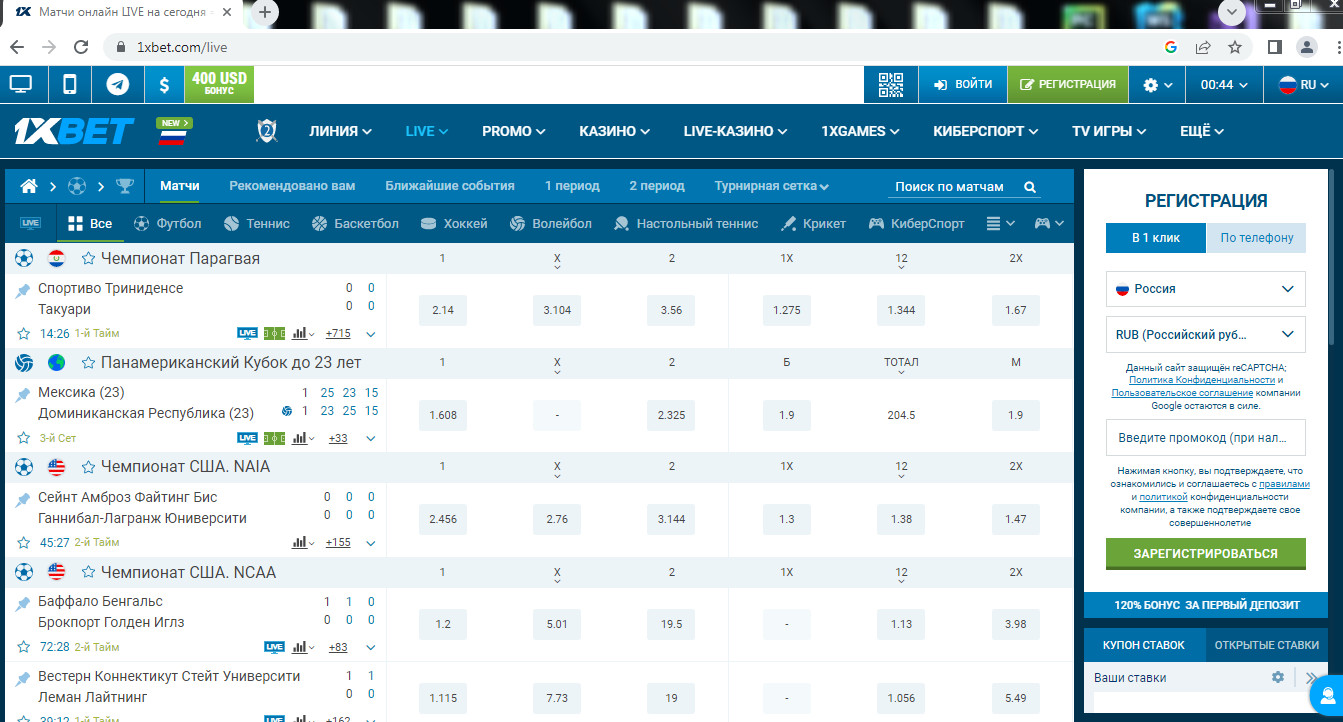Favorite Чемпионат США. NAIA star
The width and height of the screenshot is (1343, 722).
pyautogui.click(x=88, y=467)
